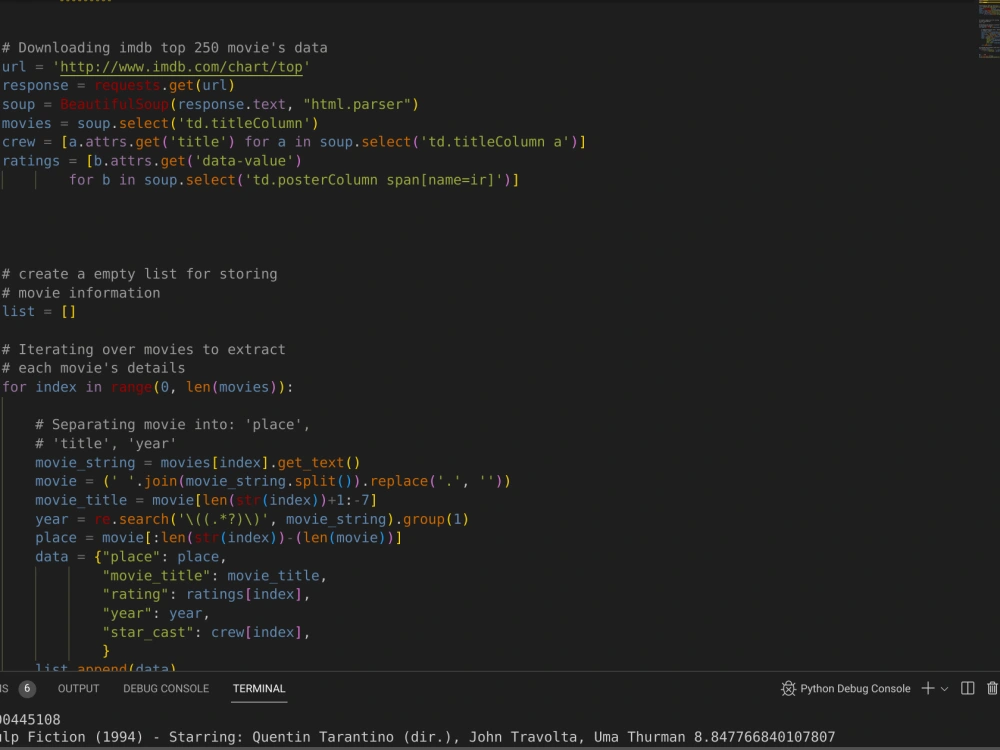Click the '"rating": ratings[index],' line
This screenshot has height=750, width=1000.
click(x=206, y=594)
